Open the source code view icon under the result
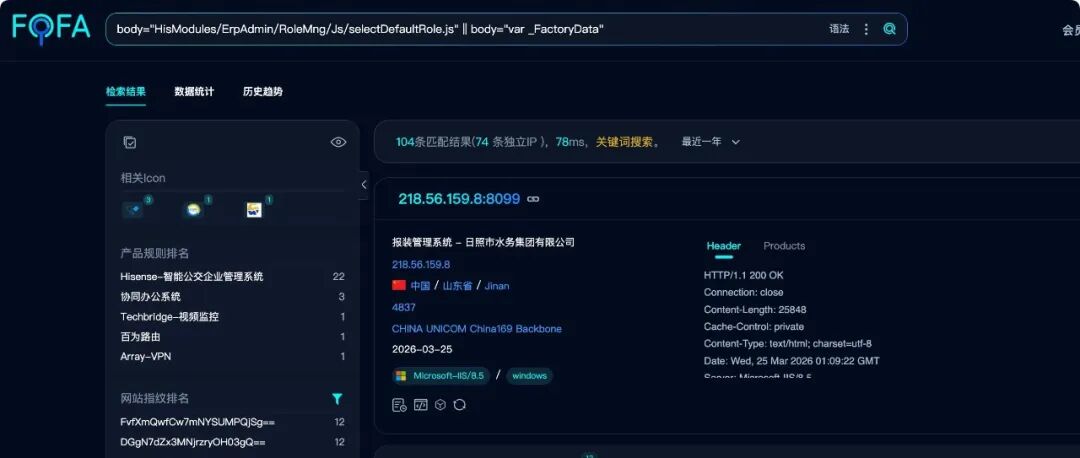The width and height of the screenshot is (1080, 458). (x=420, y=405)
